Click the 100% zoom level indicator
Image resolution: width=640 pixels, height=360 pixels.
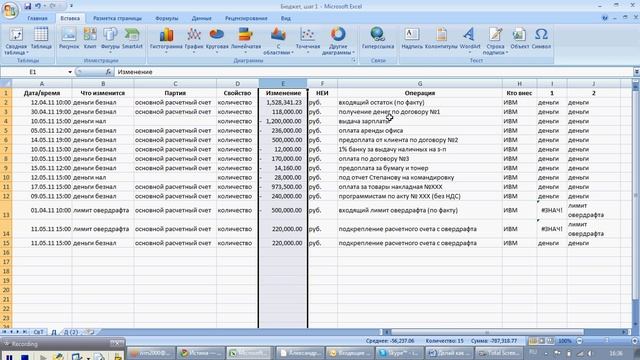(x=564, y=340)
